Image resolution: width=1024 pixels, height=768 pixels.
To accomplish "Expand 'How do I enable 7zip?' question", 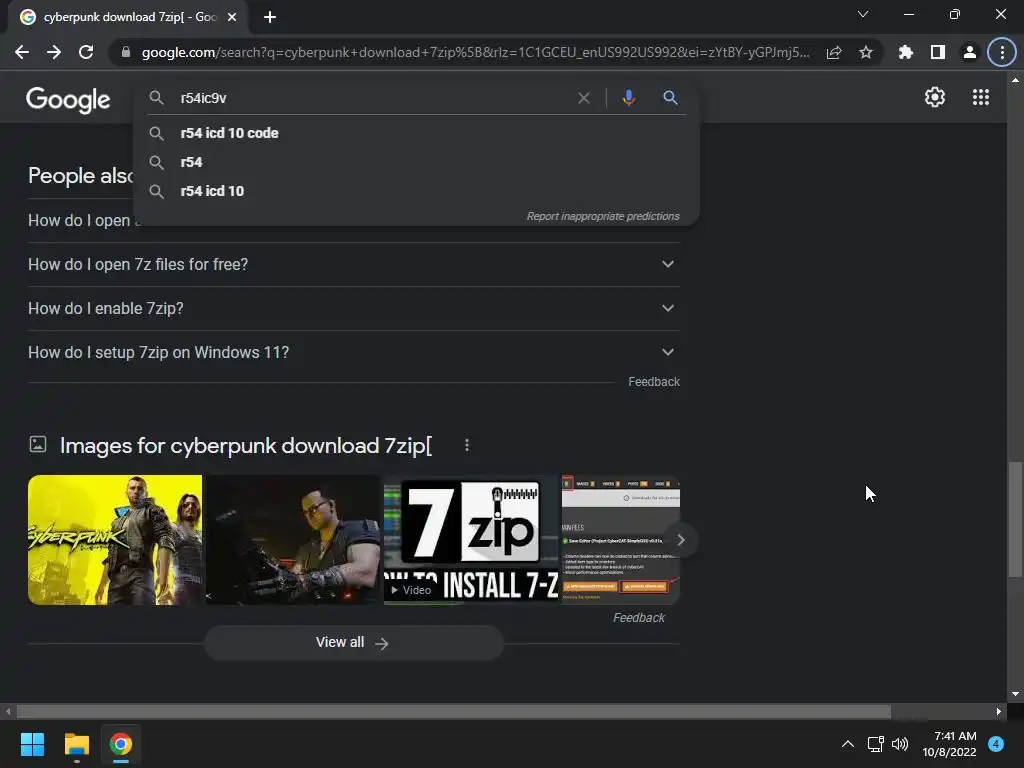I will tap(354, 308).
